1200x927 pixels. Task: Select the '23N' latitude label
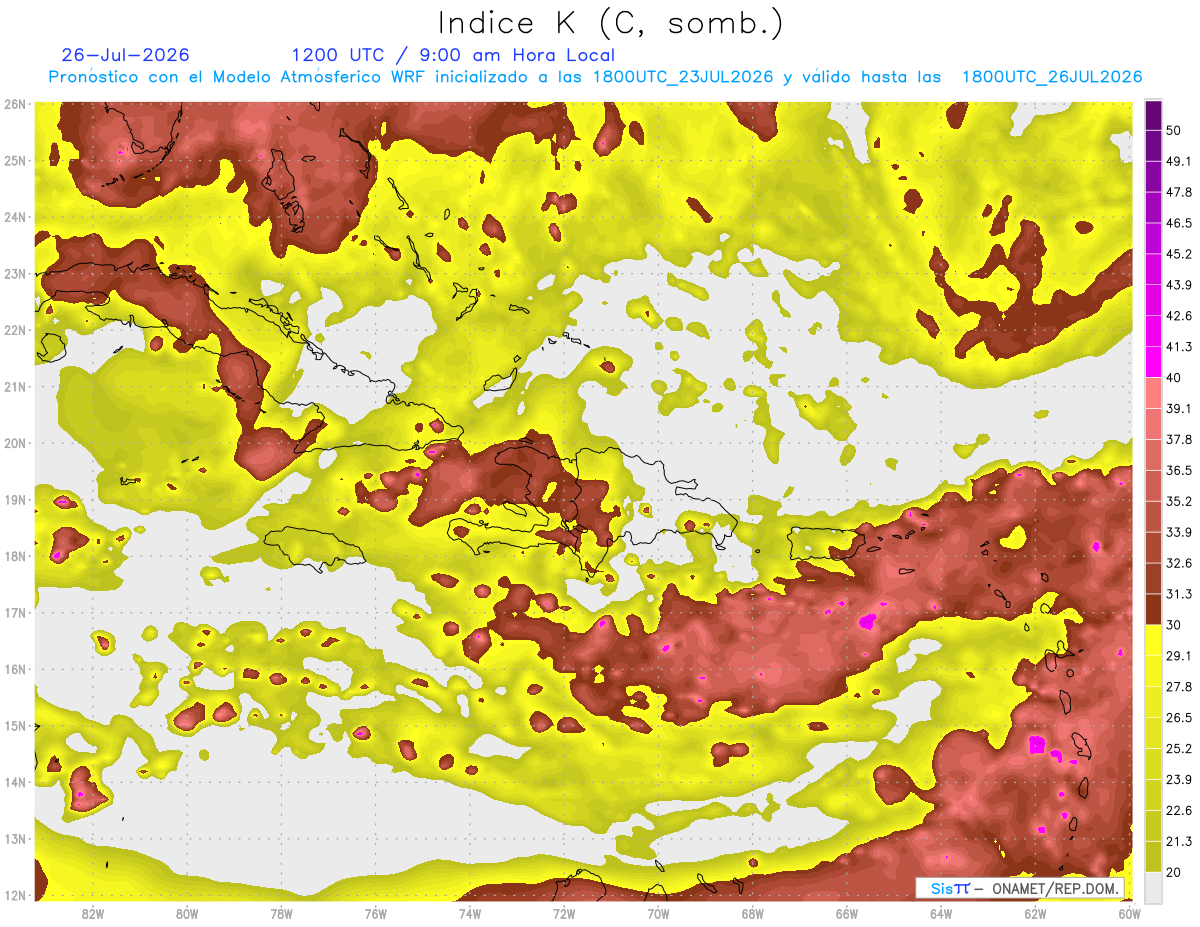pos(14,273)
